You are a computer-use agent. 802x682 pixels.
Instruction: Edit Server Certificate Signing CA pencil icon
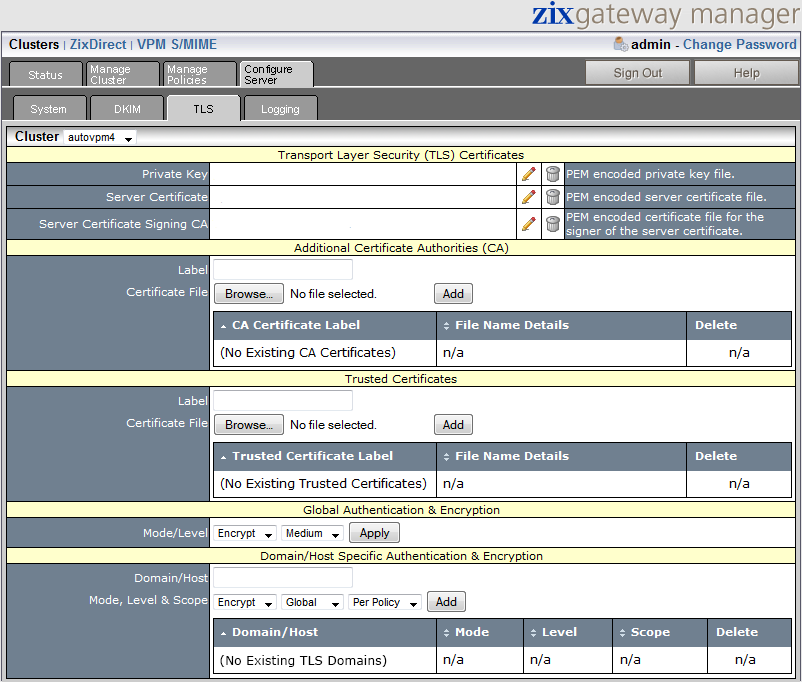529,224
